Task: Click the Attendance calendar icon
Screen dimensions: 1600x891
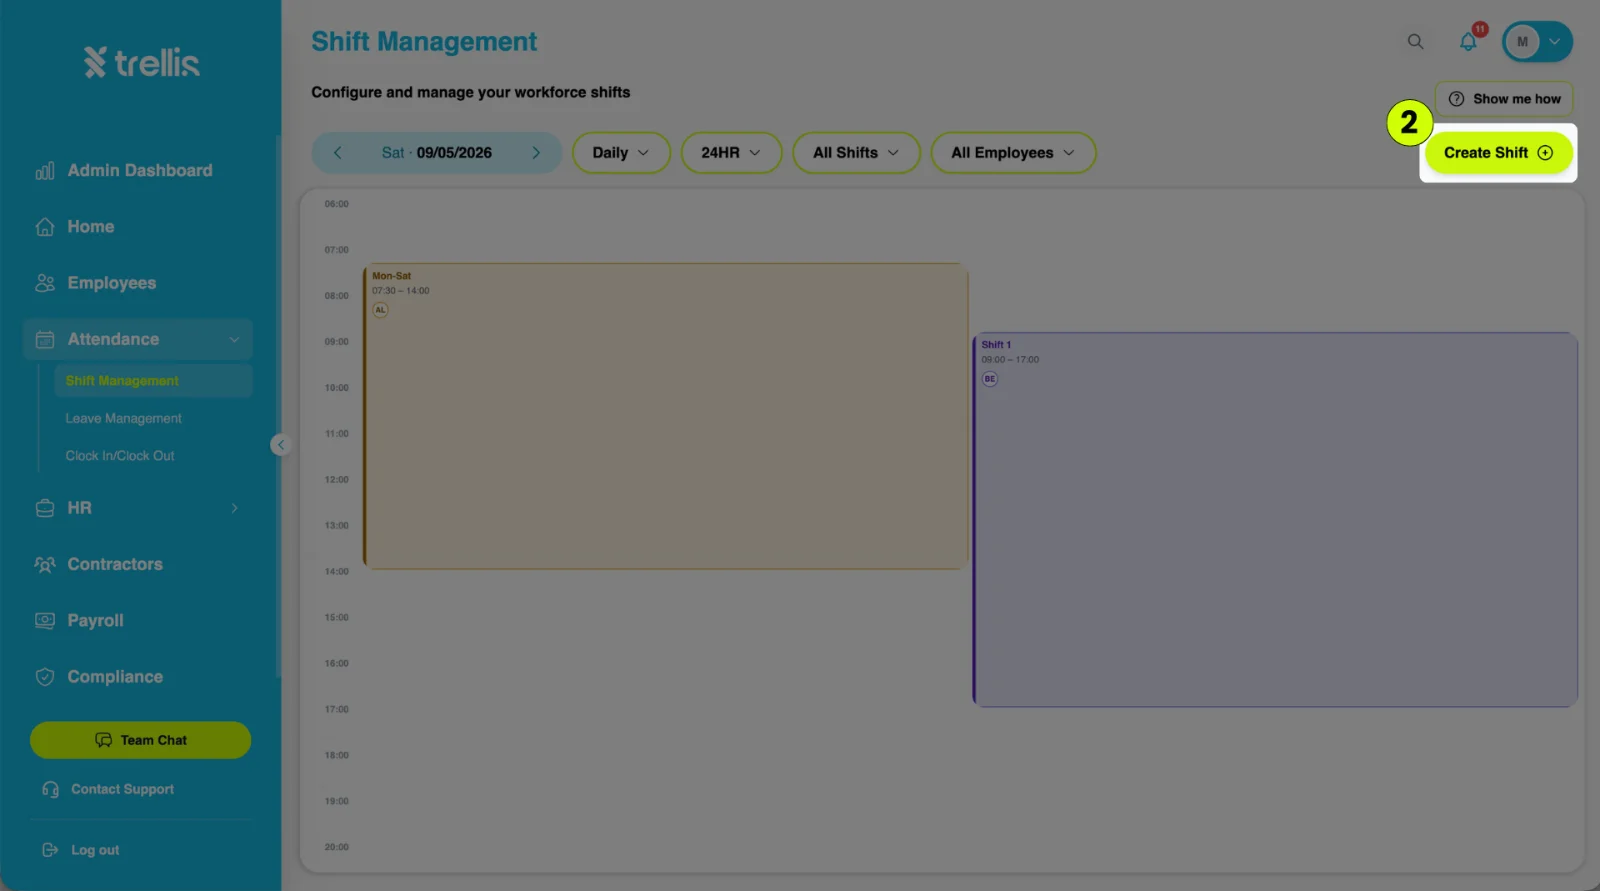Action: click(x=45, y=340)
